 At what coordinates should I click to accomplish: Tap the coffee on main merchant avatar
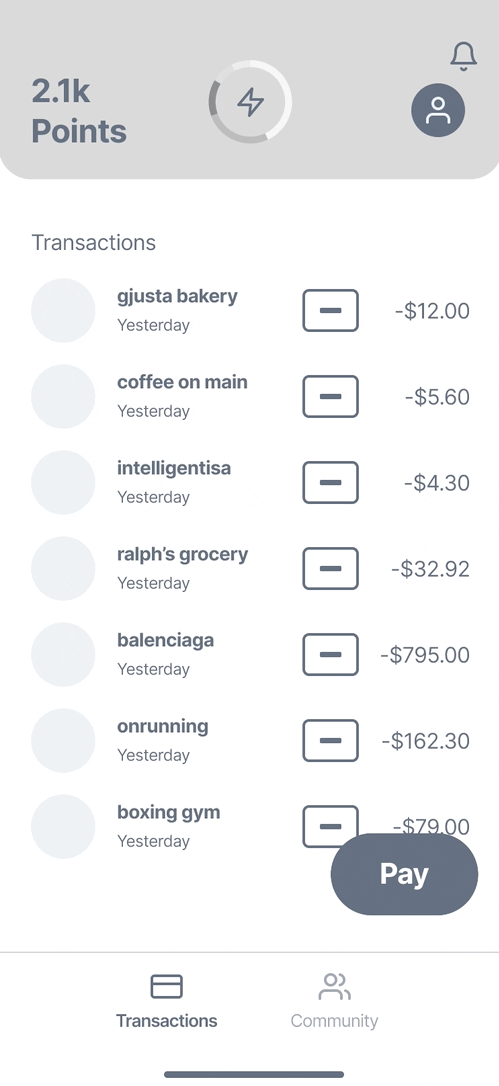pos(63,396)
